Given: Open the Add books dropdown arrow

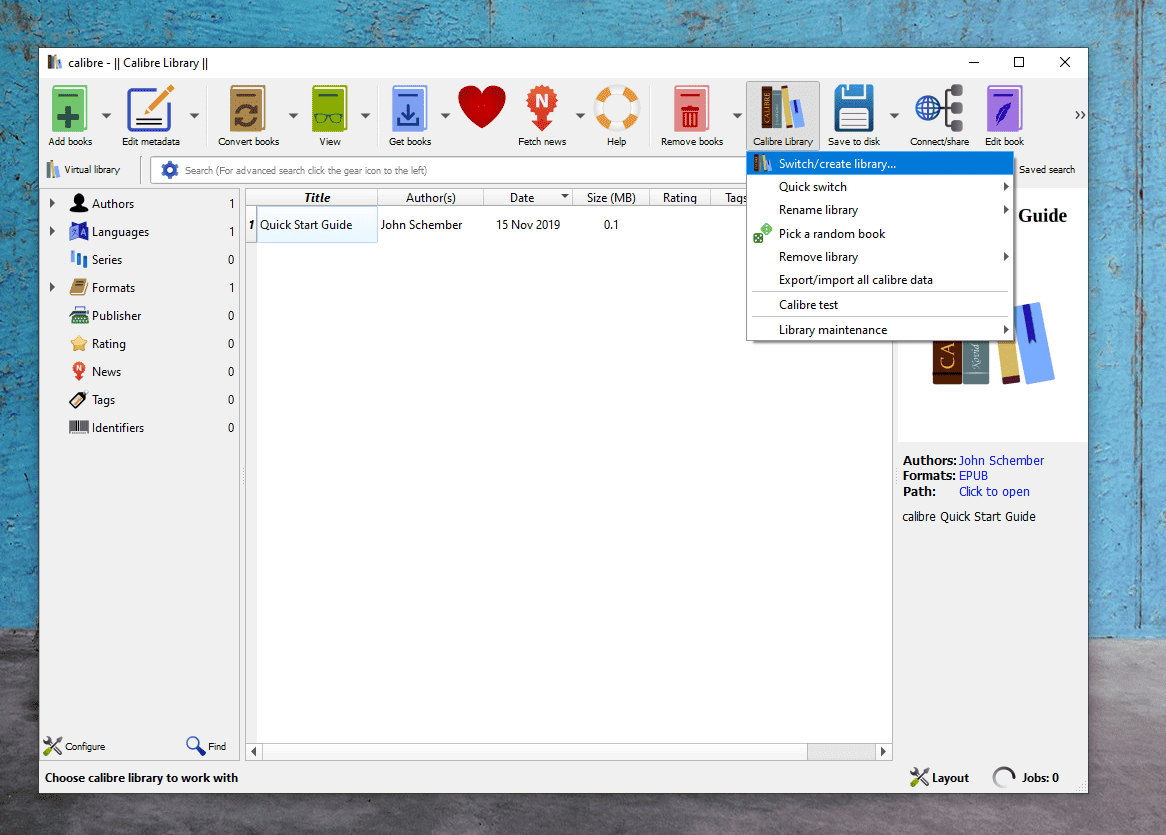Looking at the screenshot, I should click(106, 115).
